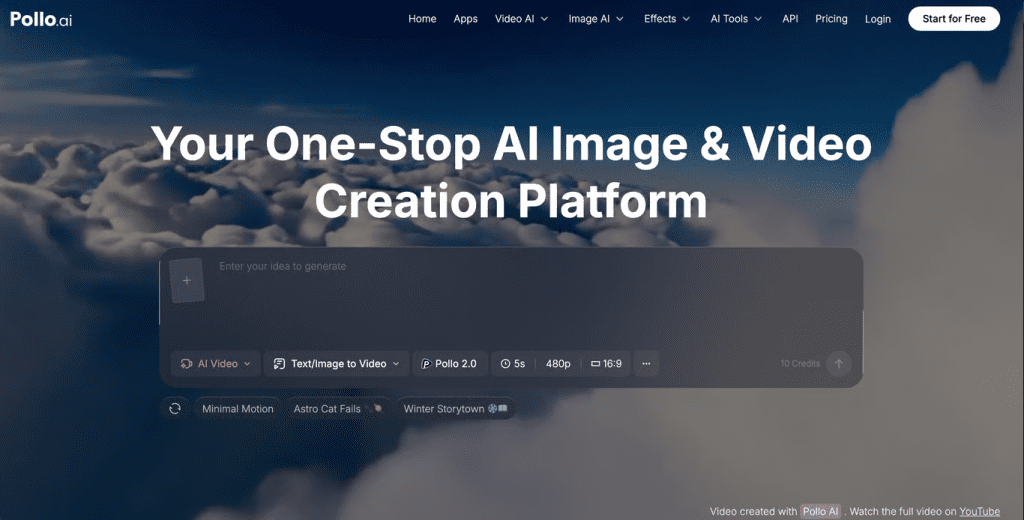Click the Start for Free button
This screenshot has width=1024, height=520.
(x=953, y=19)
